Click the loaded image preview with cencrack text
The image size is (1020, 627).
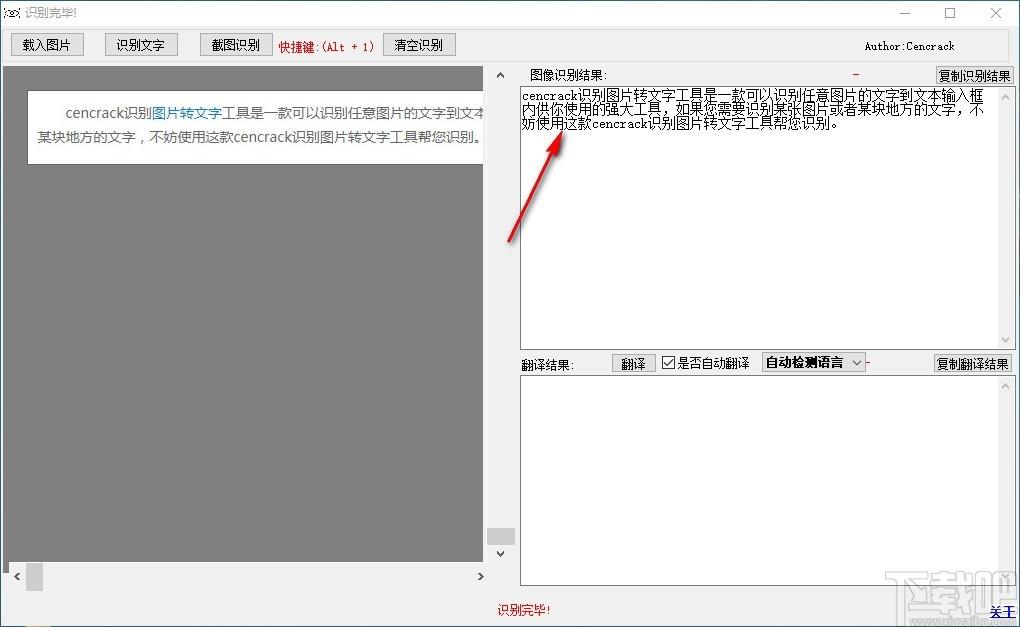pos(256,125)
